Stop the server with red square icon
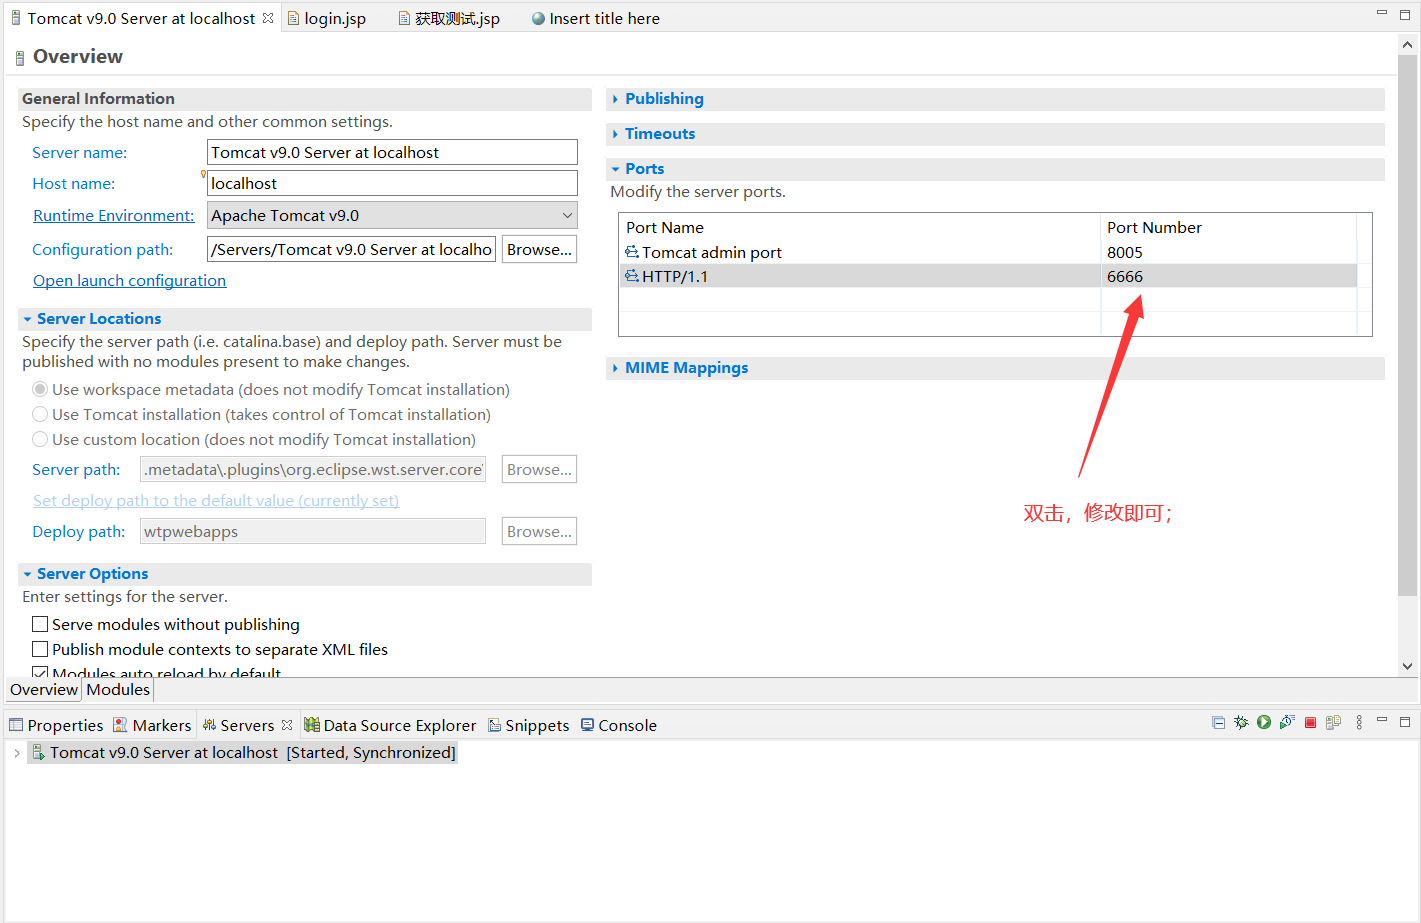 tap(1310, 723)
